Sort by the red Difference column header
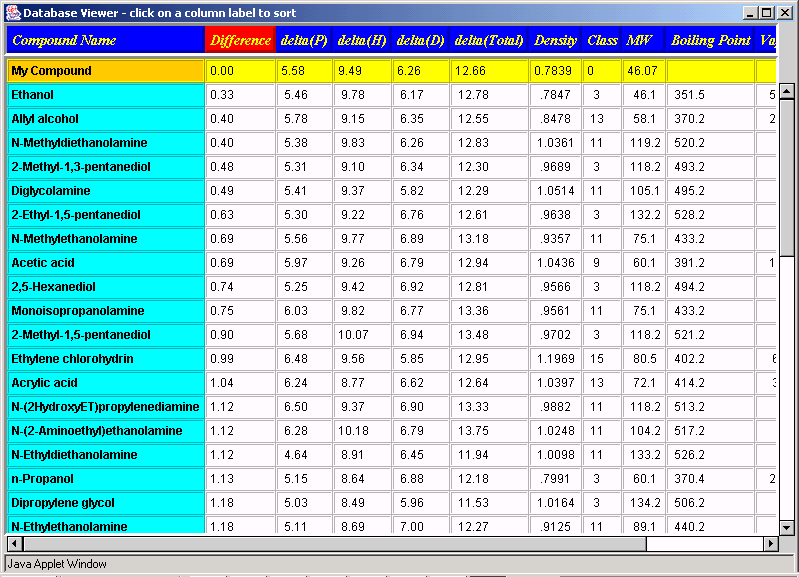 pos(240,41)
